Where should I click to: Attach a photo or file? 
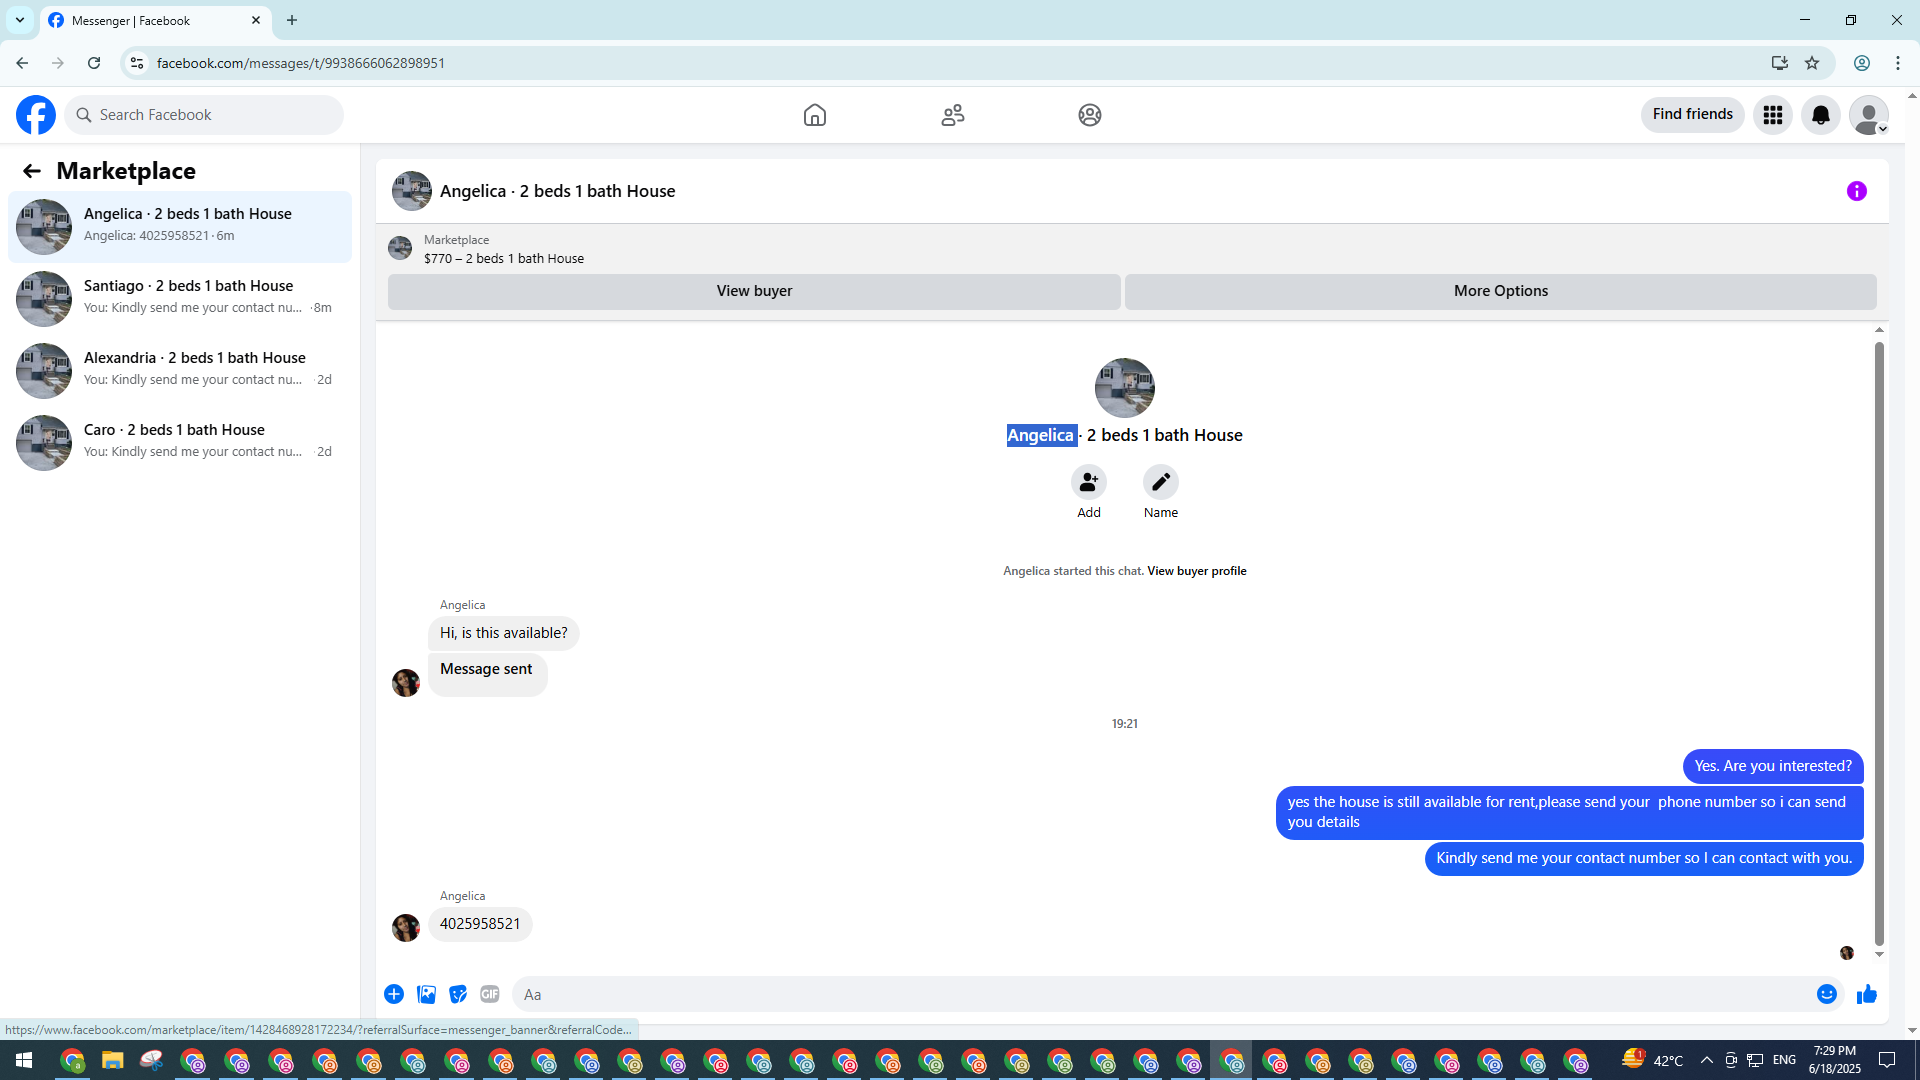[x=426, y=994]
